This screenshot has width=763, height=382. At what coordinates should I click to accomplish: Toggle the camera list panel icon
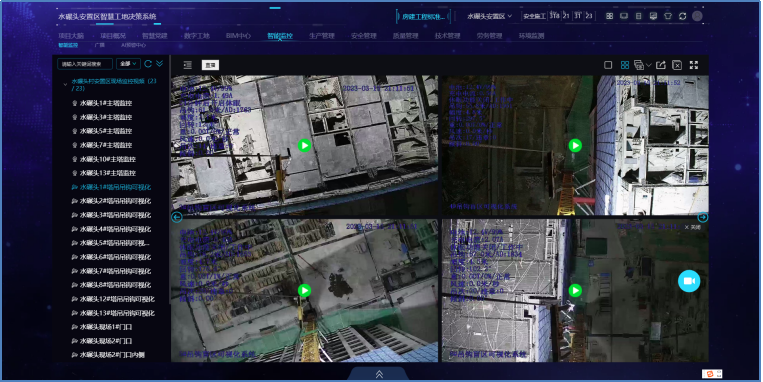point(187,65)
